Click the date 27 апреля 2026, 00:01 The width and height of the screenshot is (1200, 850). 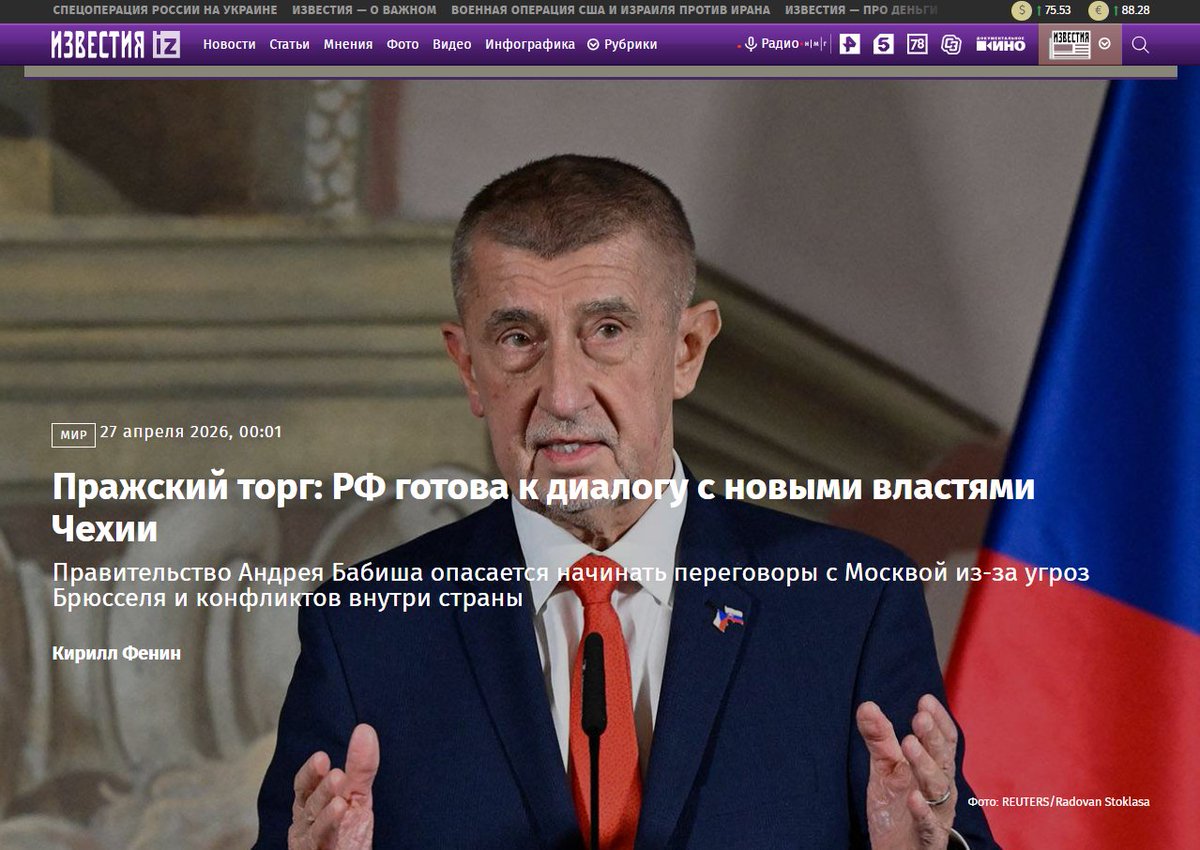(191, 432)
